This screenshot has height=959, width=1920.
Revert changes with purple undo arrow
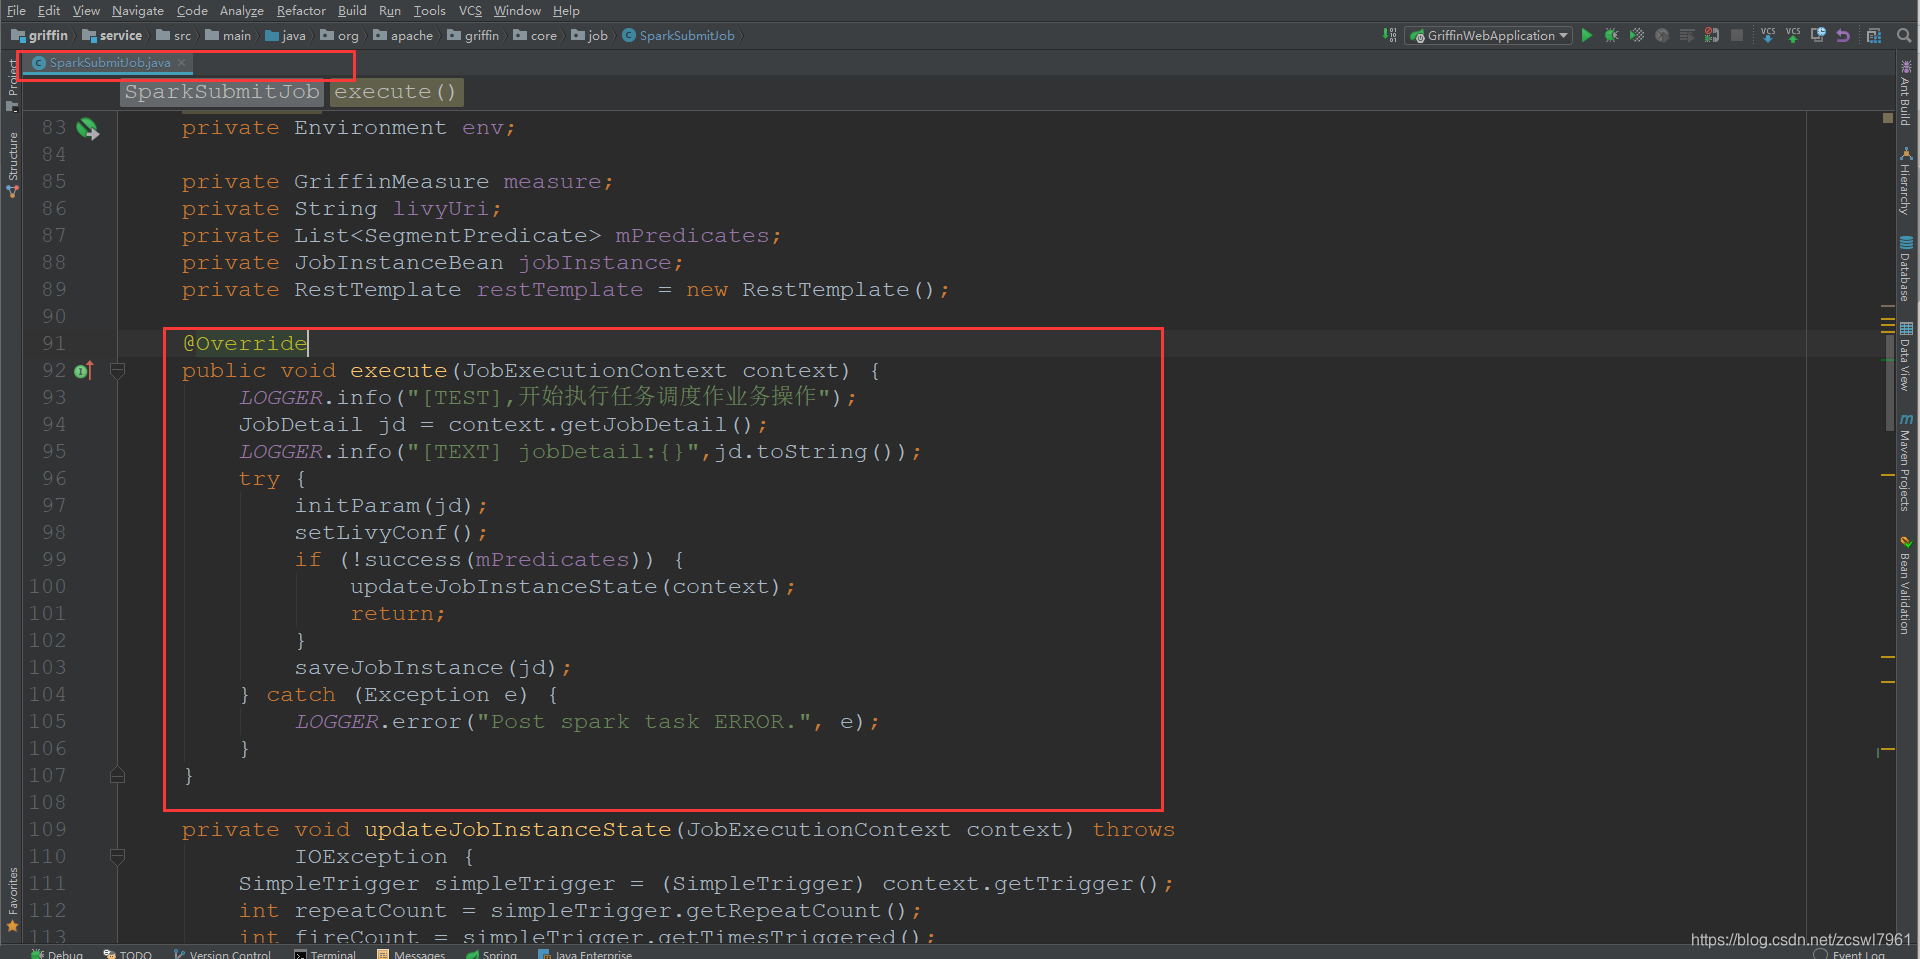1843,35
